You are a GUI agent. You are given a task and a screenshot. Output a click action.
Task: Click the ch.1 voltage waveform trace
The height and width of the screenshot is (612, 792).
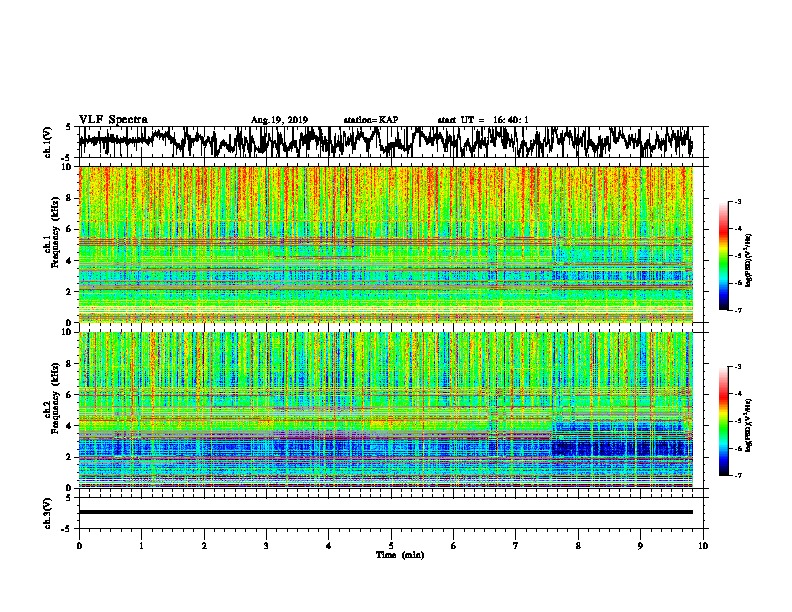[x=385, y=142]
